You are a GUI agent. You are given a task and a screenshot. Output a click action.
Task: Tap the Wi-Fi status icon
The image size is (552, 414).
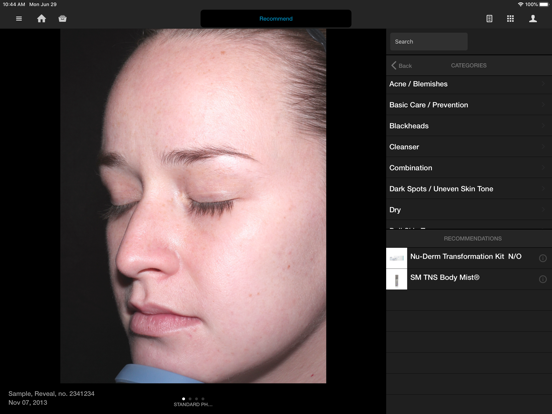click(x=520, y=5)
